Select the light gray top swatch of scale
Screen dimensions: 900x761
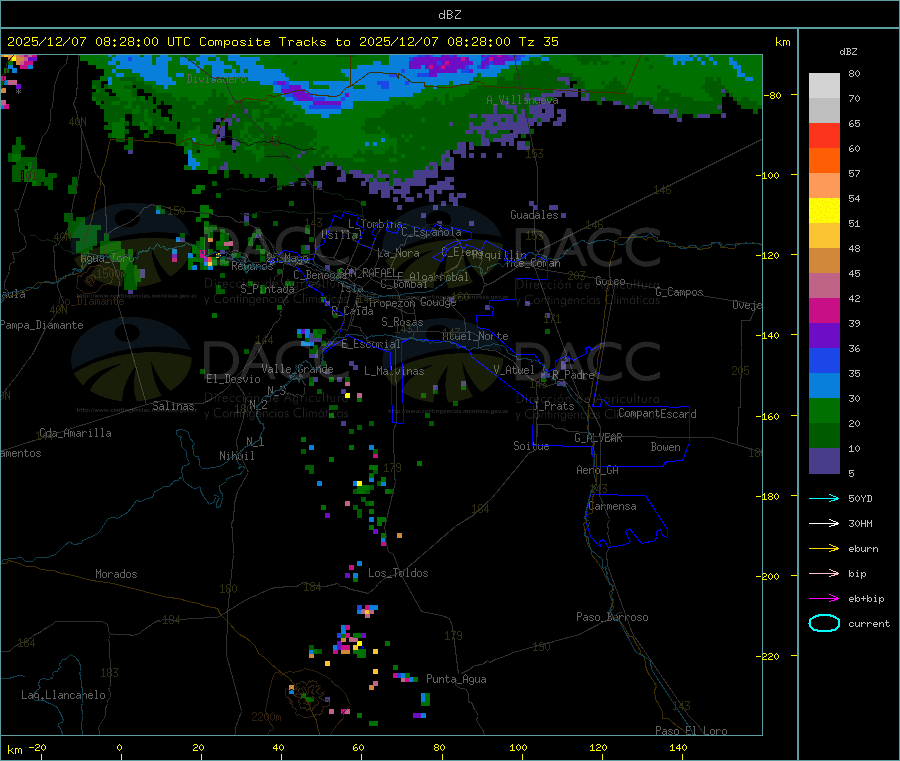click(824, 86)
